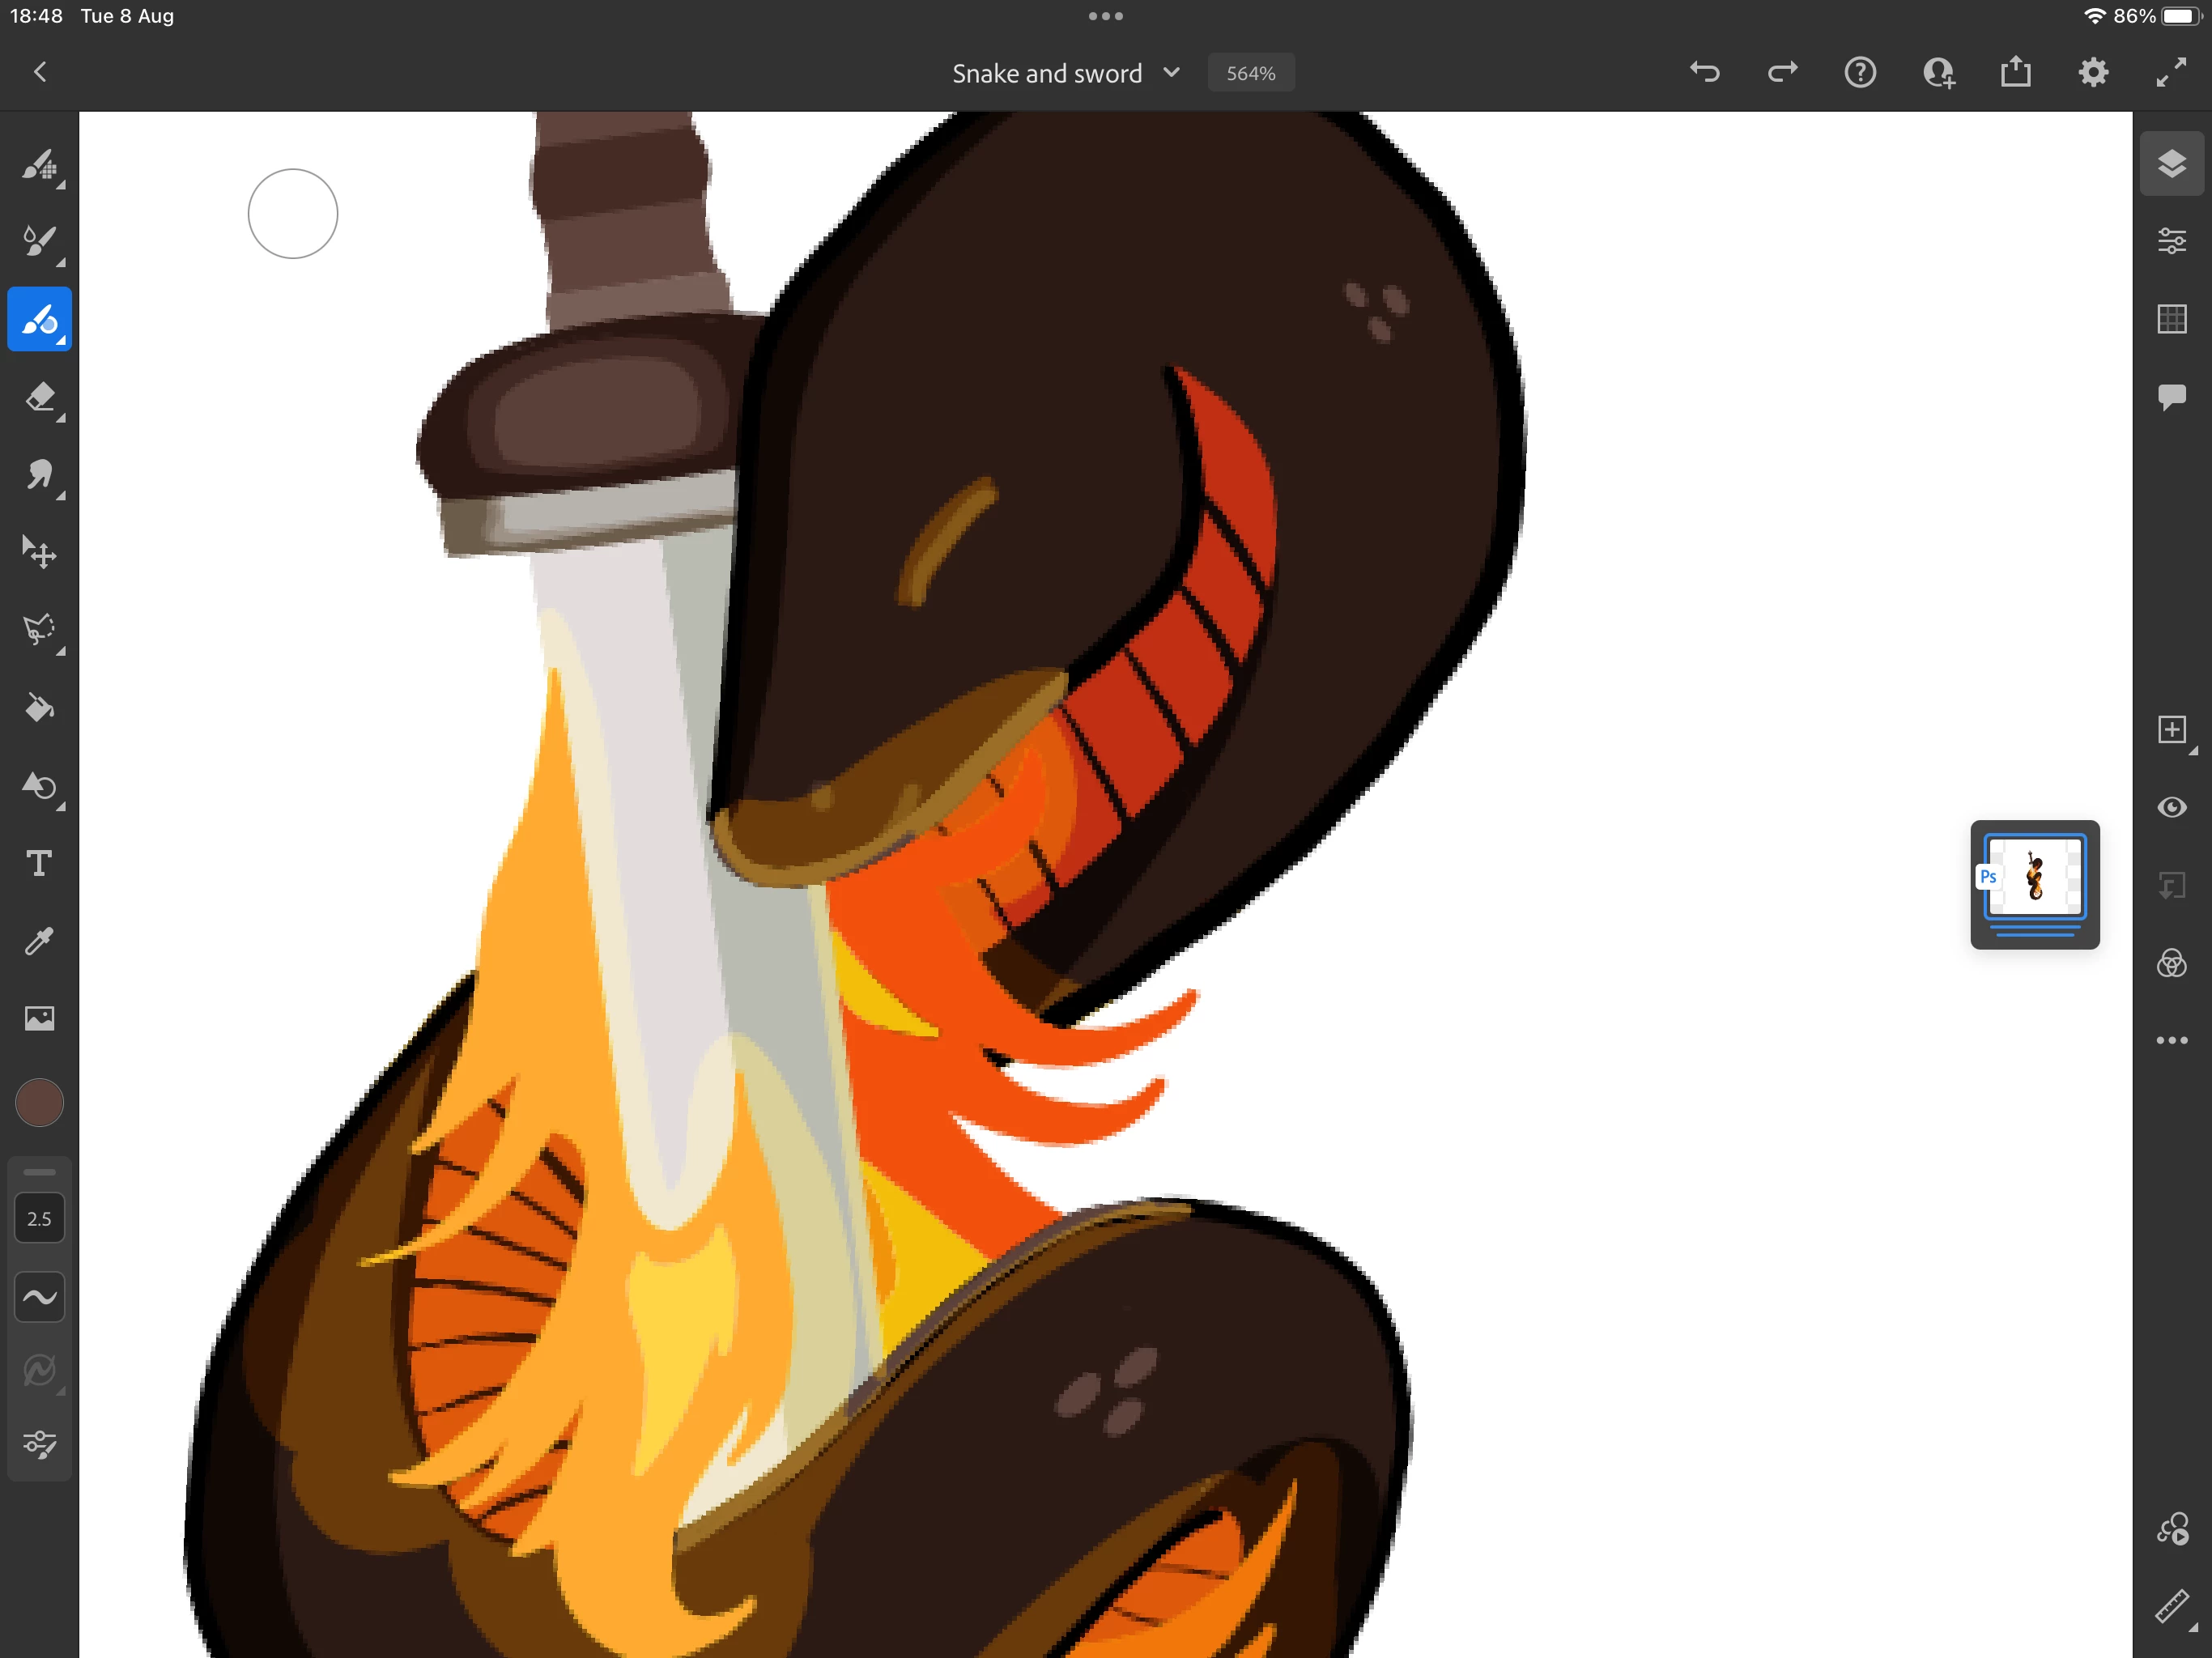The width and height of the screenshot is (2212, 1658).
Task: Undo the last action
Action: point(1704,72)
